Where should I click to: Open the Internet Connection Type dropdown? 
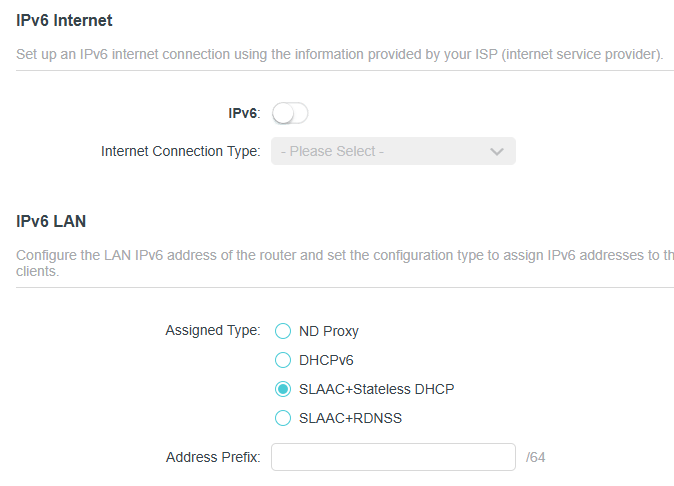coord(393,151)
